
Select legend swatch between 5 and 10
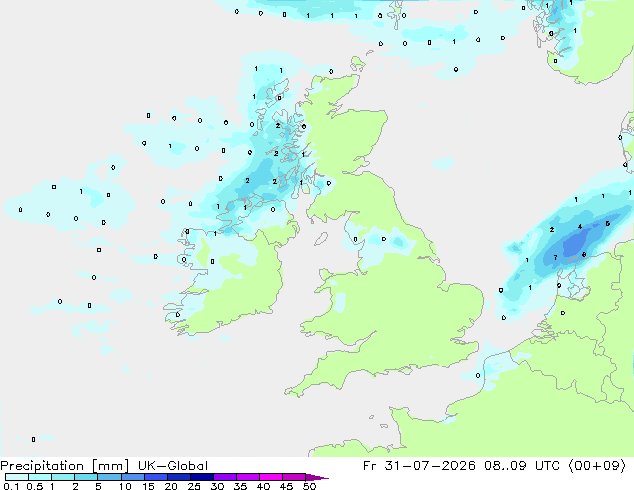coord(109,477)
